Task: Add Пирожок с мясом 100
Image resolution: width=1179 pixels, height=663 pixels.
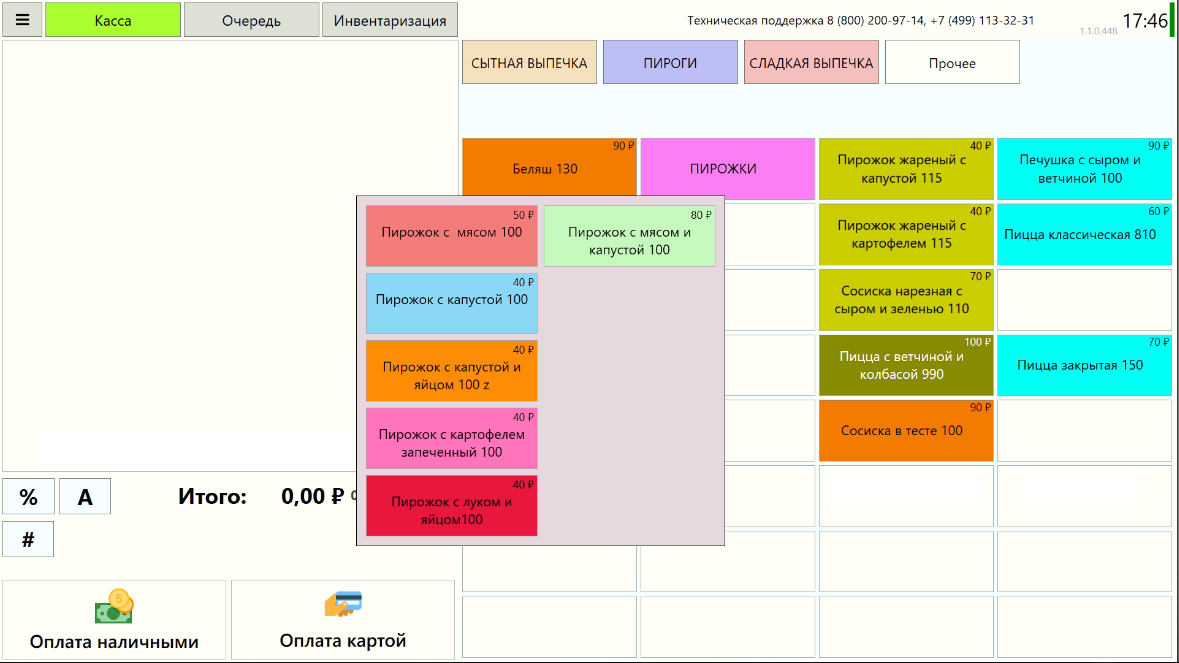Action: pos(451,236)
